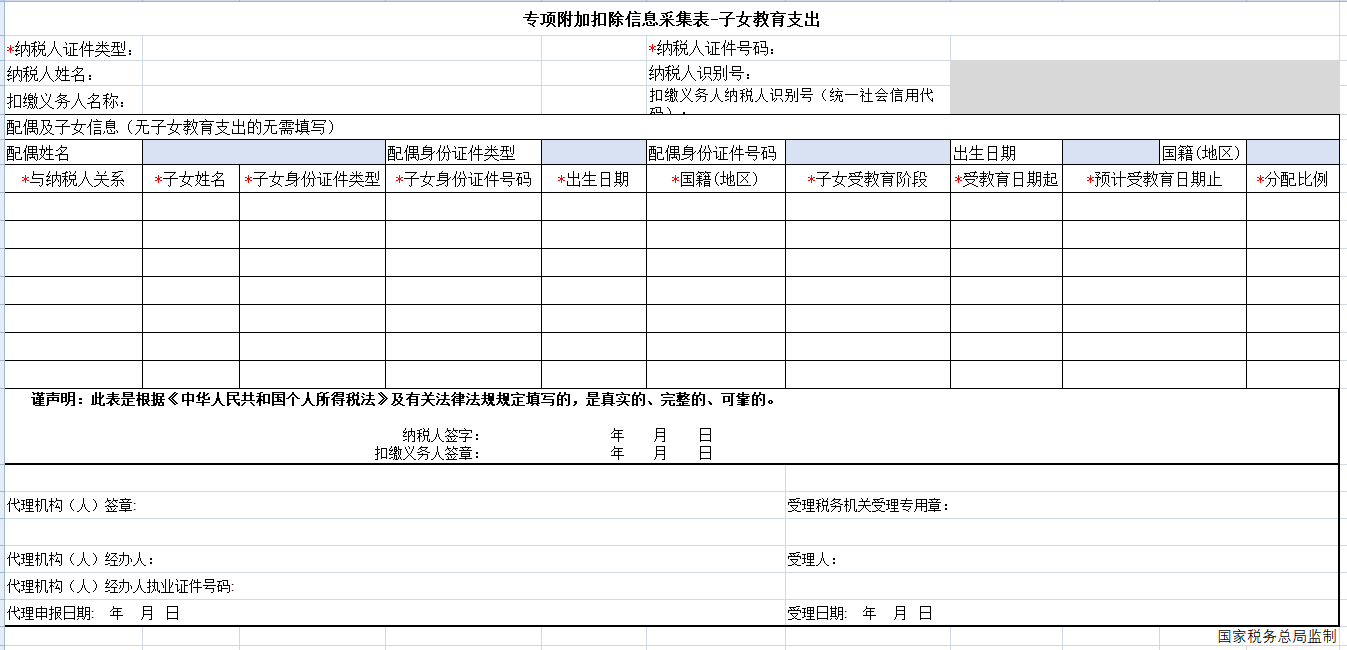This screenshot has width=1347, height=650.
Task: Click the blue input cell next to 配偶姓名
Action: point(264,153)
